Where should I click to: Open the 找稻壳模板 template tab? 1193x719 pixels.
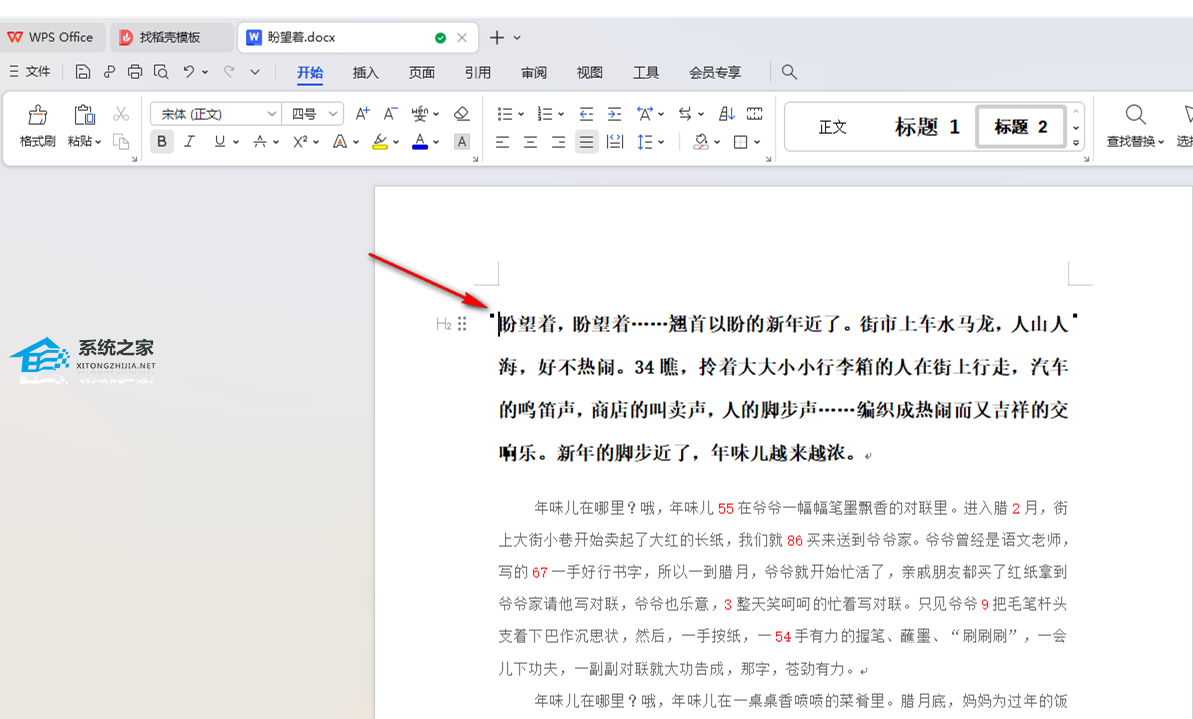tap(171, 37)
